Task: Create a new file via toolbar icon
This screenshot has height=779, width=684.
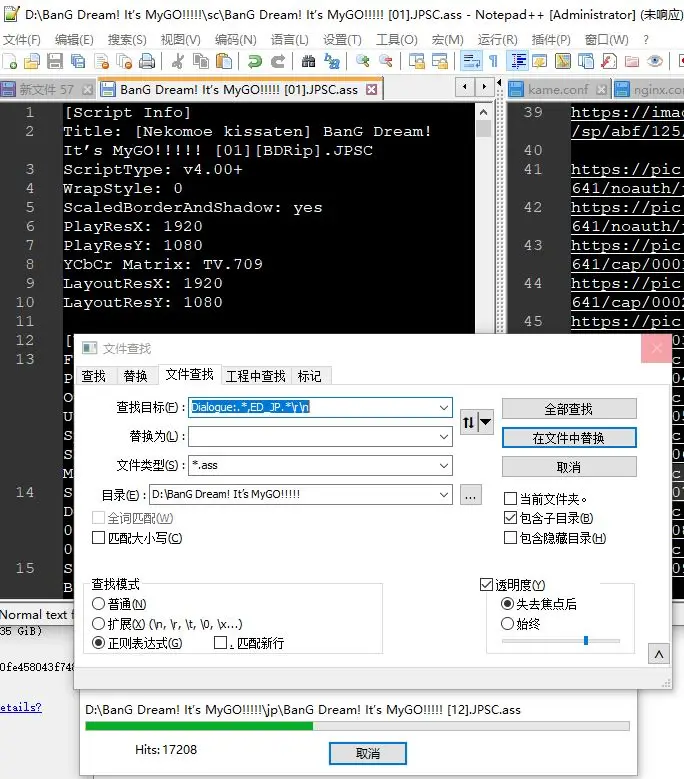Action: pos(10,62)
